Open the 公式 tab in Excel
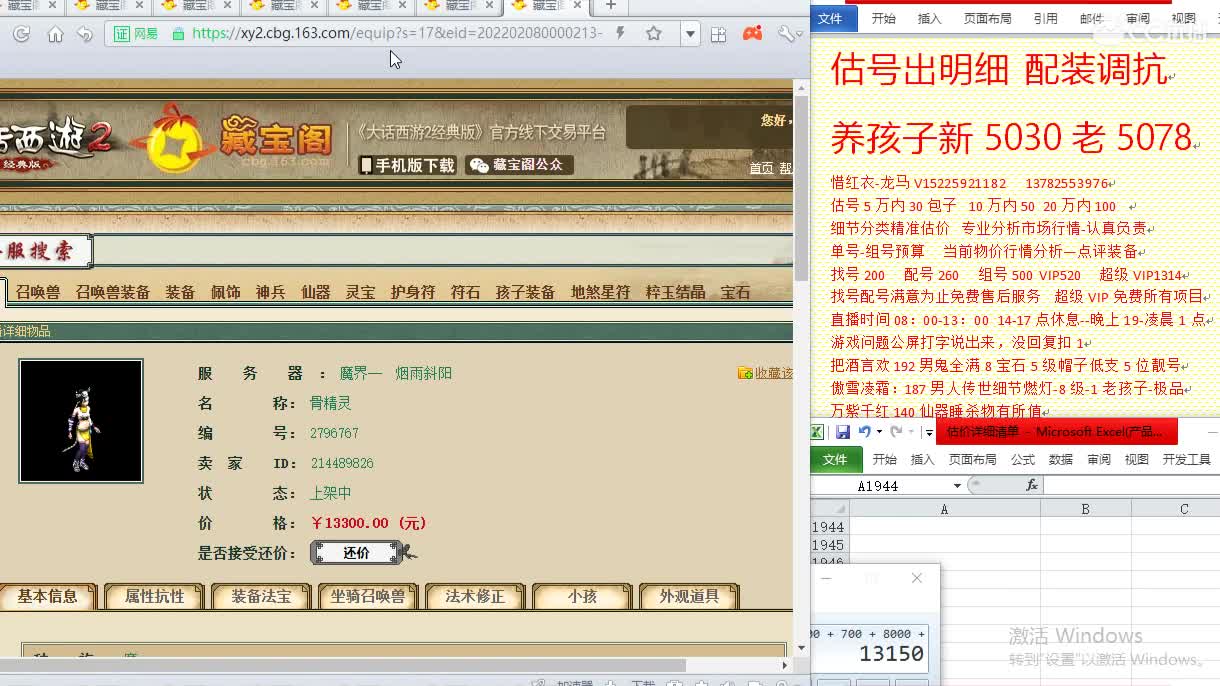Image resolution: width=1220 pixels, height=686 pixels. [x=1023, y=459]
